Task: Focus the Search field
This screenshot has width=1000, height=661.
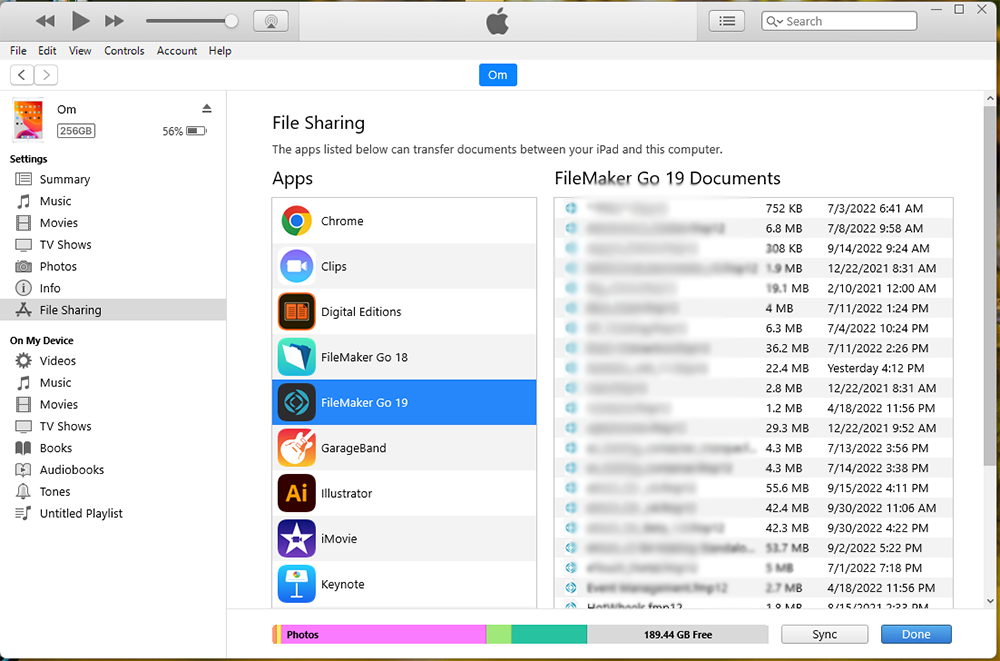Action: [x=839, y=21]
